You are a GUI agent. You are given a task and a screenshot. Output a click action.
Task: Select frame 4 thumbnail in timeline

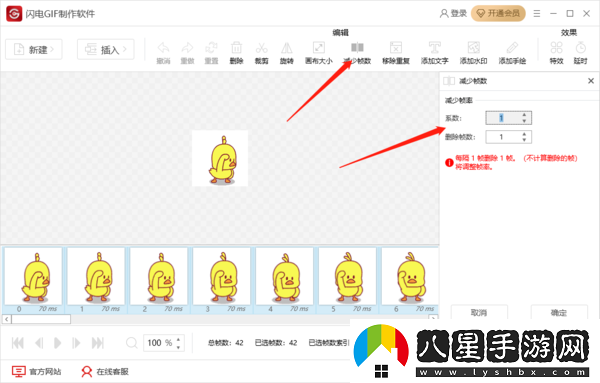pos(284,280)
